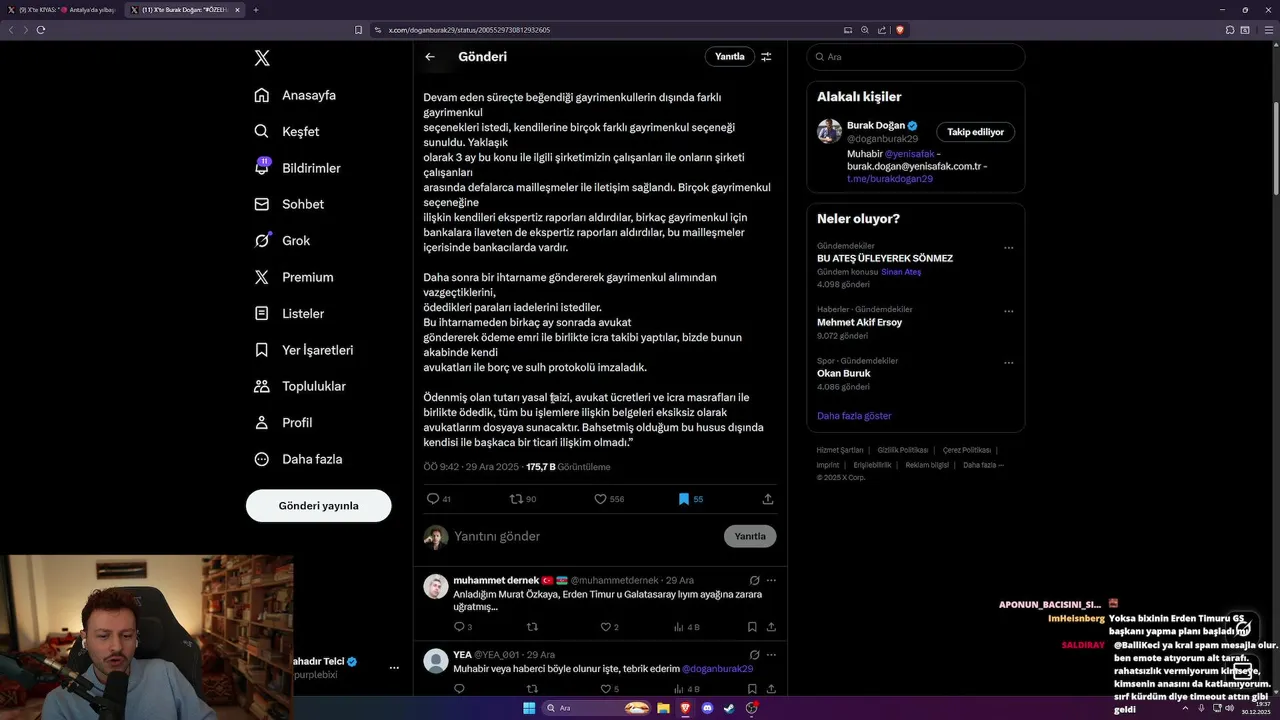This screenshot has height=720, width=1280.
Task: Open Windows Start menu
Action: click(529, 708)
